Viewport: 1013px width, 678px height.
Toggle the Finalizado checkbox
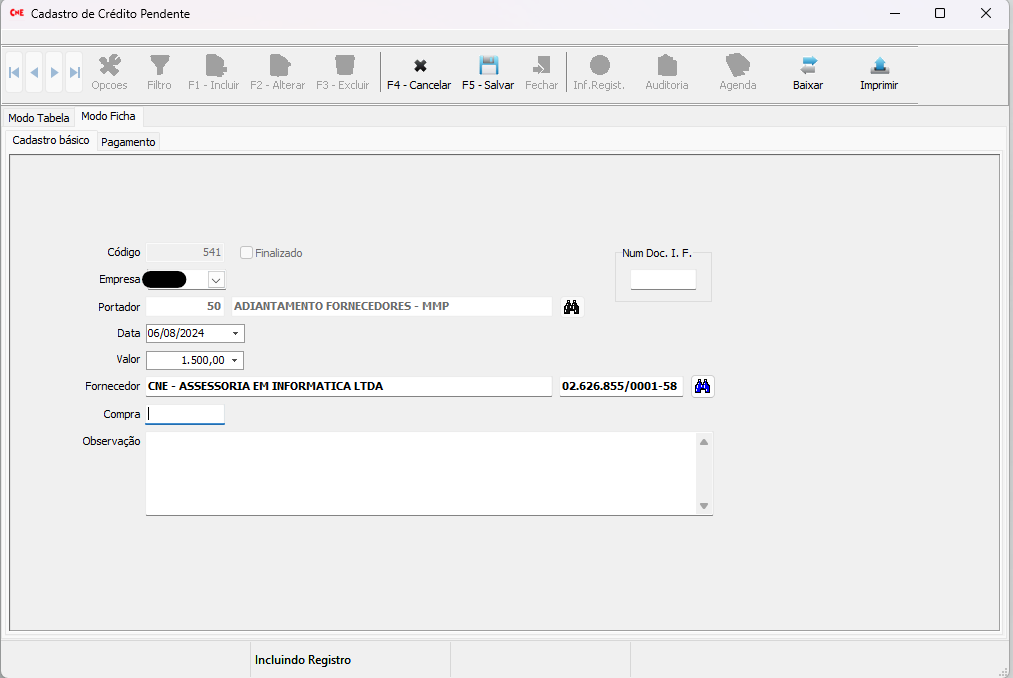(247, 253)
